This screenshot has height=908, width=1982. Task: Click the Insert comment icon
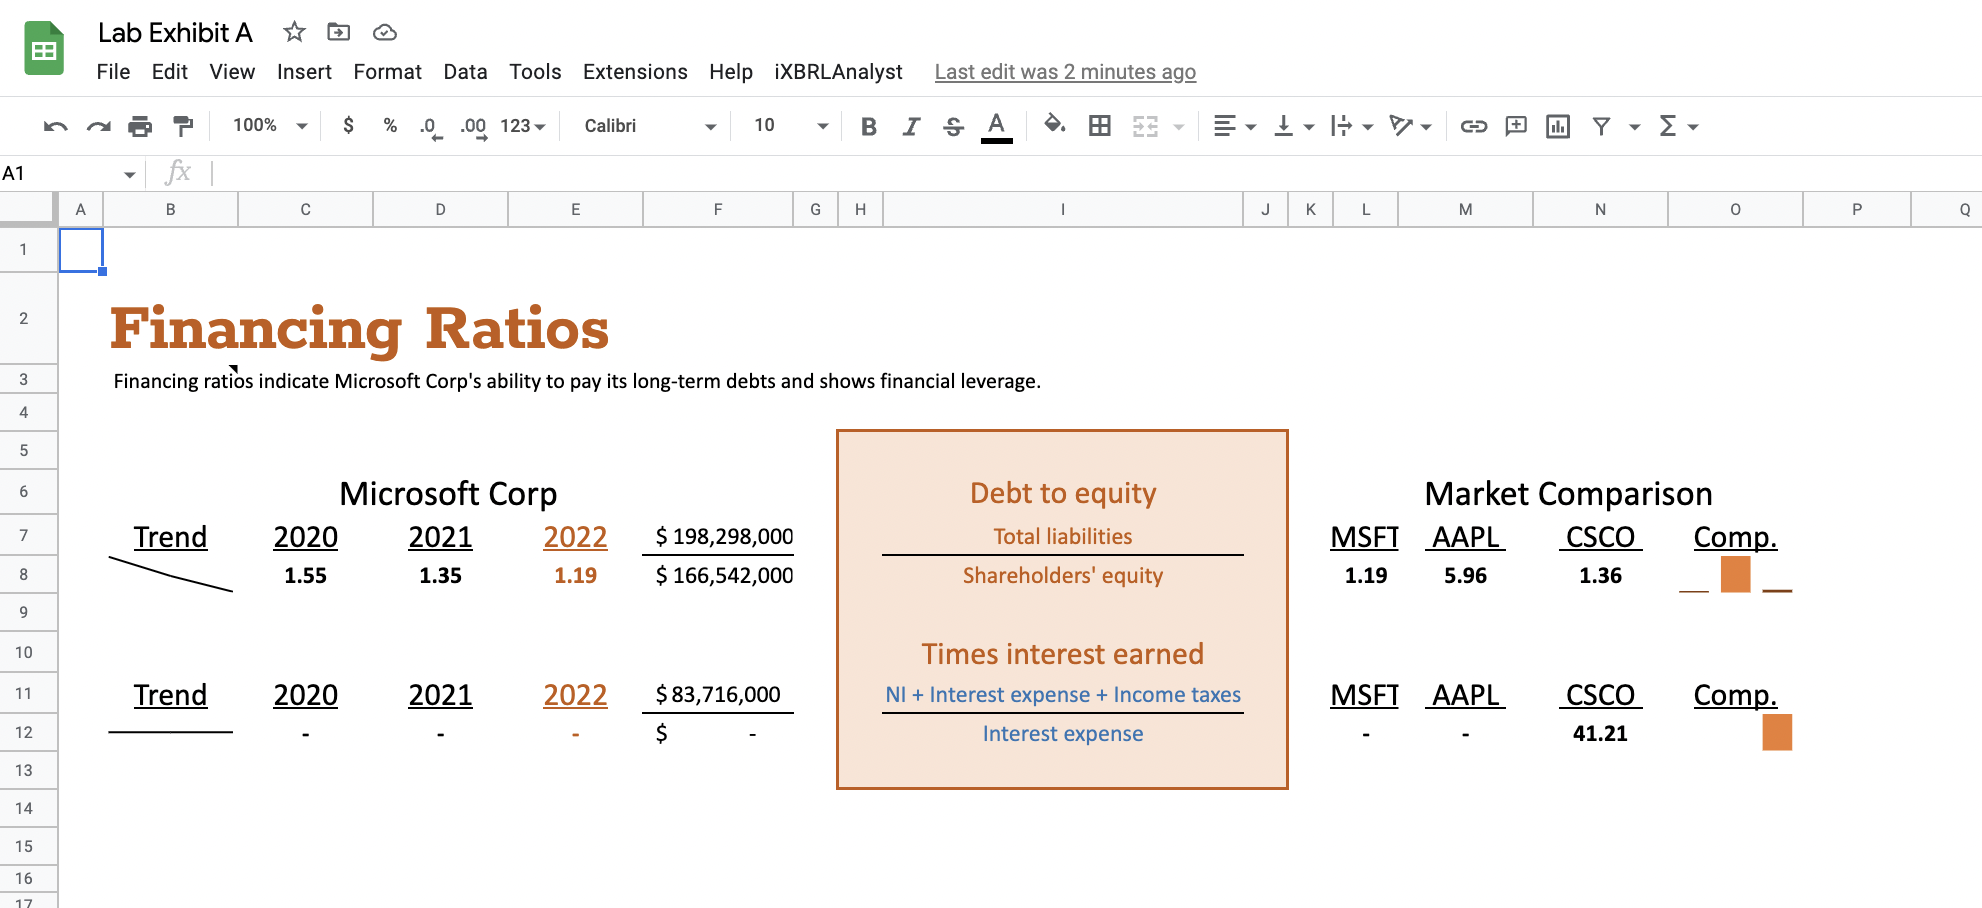point(1515,126)
